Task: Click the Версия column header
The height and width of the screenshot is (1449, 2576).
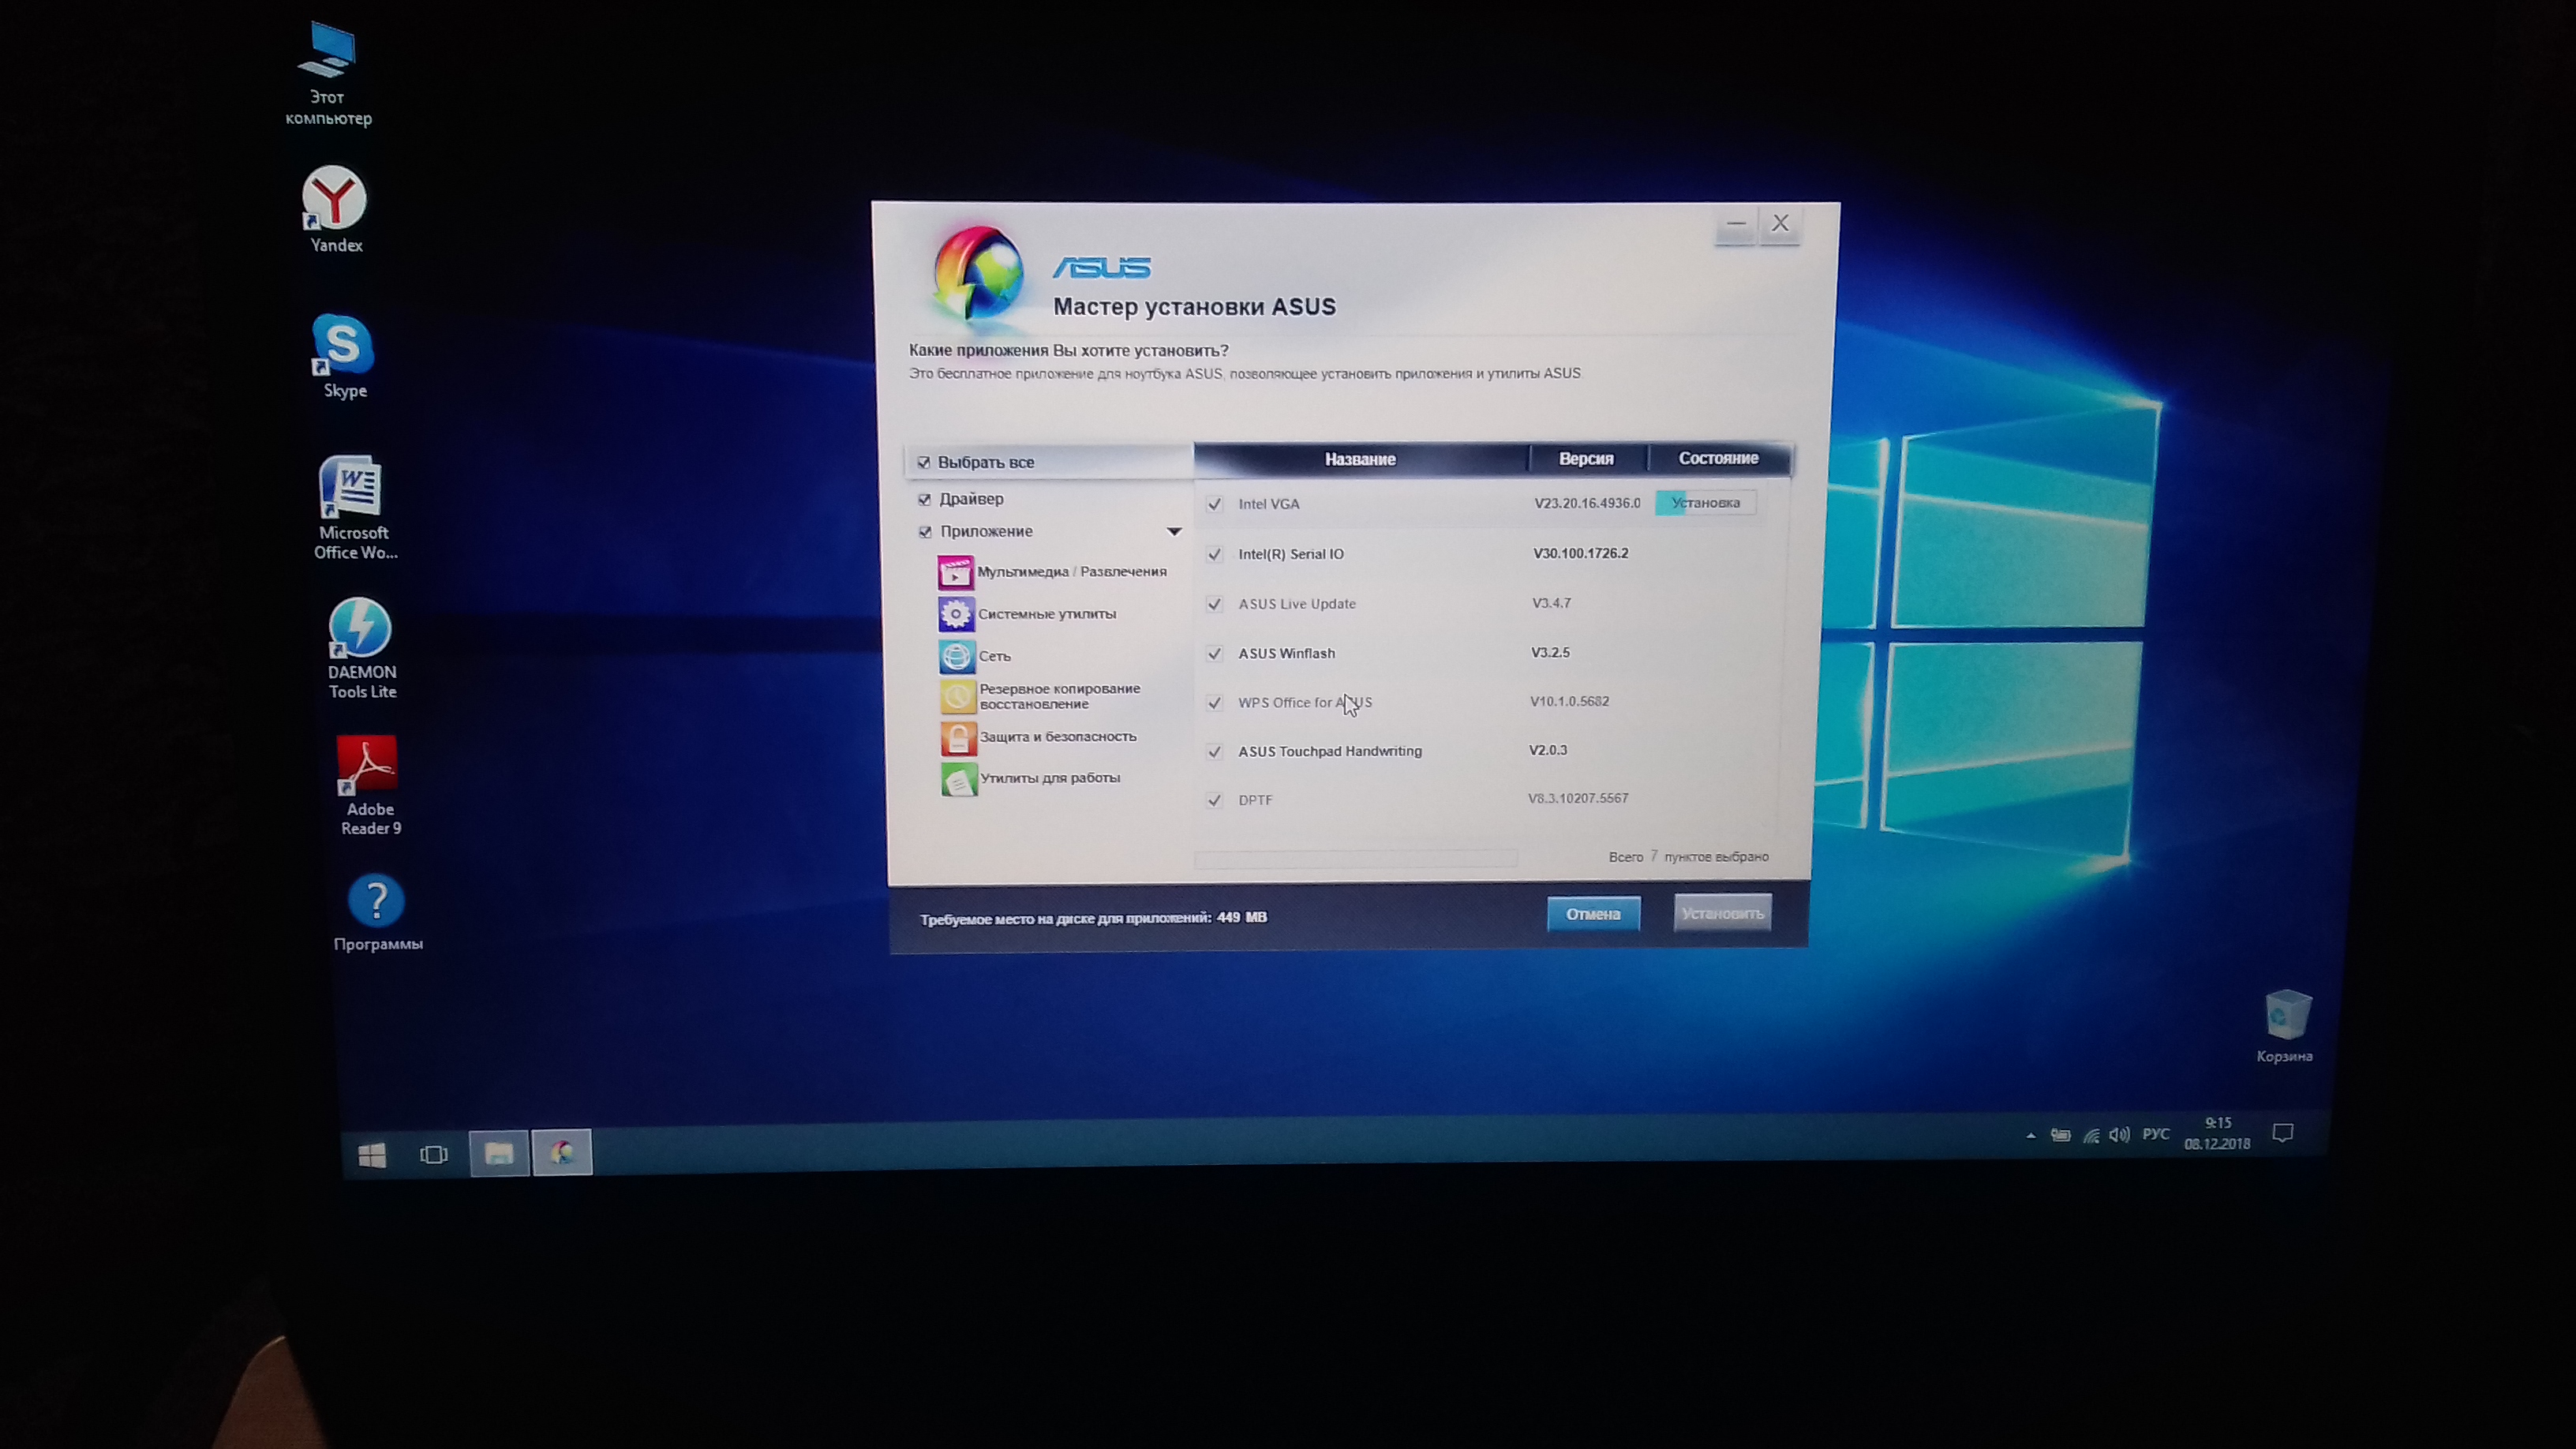Action: click(x=1587, y=458)
